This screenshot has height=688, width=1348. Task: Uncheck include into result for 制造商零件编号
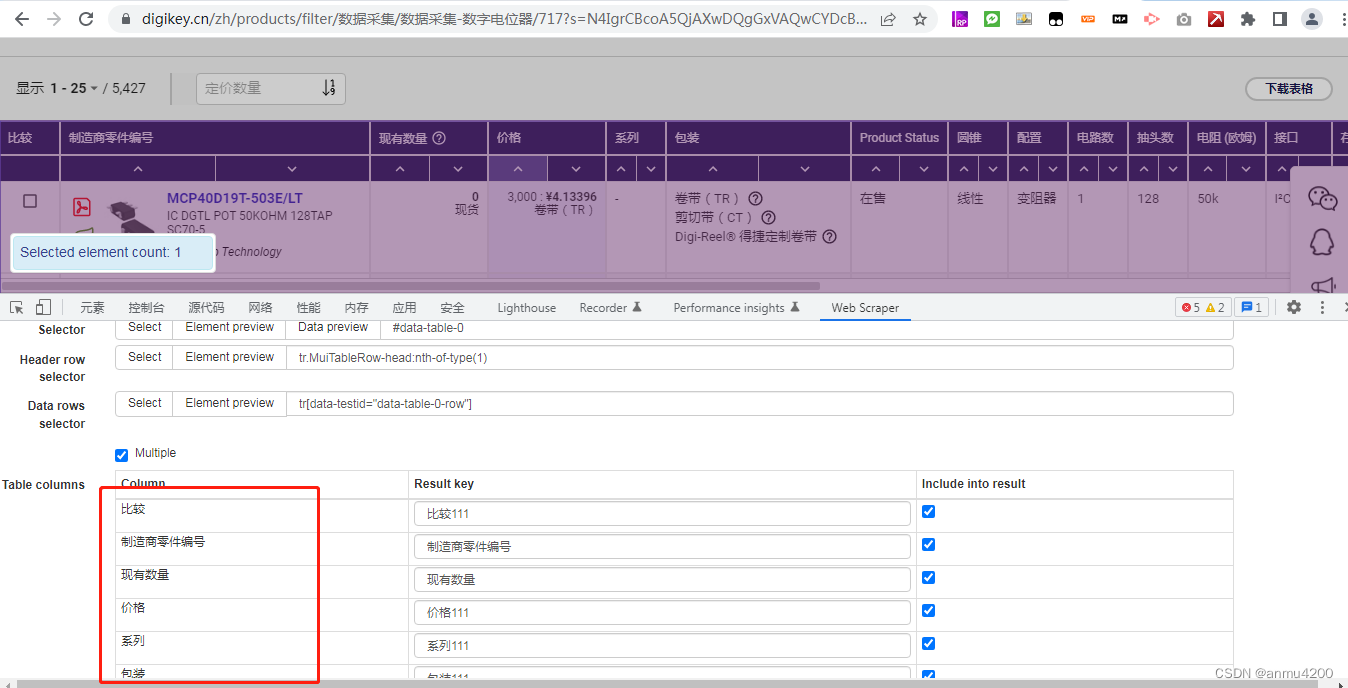928,544
